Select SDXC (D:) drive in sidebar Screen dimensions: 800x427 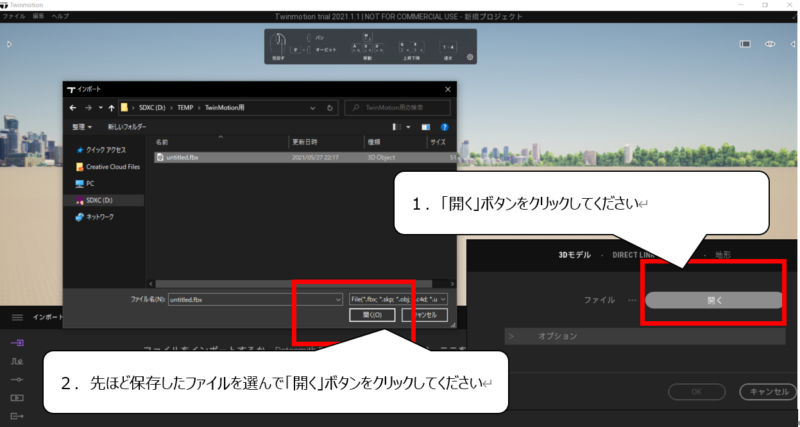[x=105, y=200]
